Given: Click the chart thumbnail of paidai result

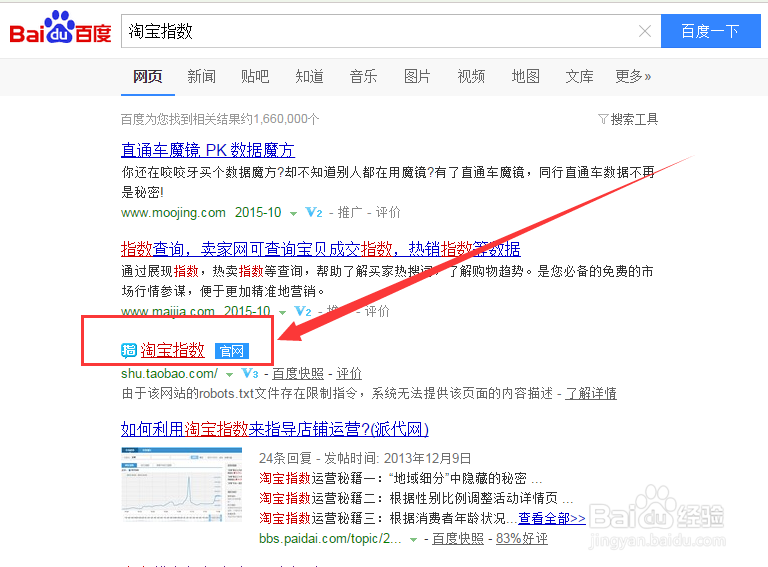Looking at the screenshot, I should (182, 484).
